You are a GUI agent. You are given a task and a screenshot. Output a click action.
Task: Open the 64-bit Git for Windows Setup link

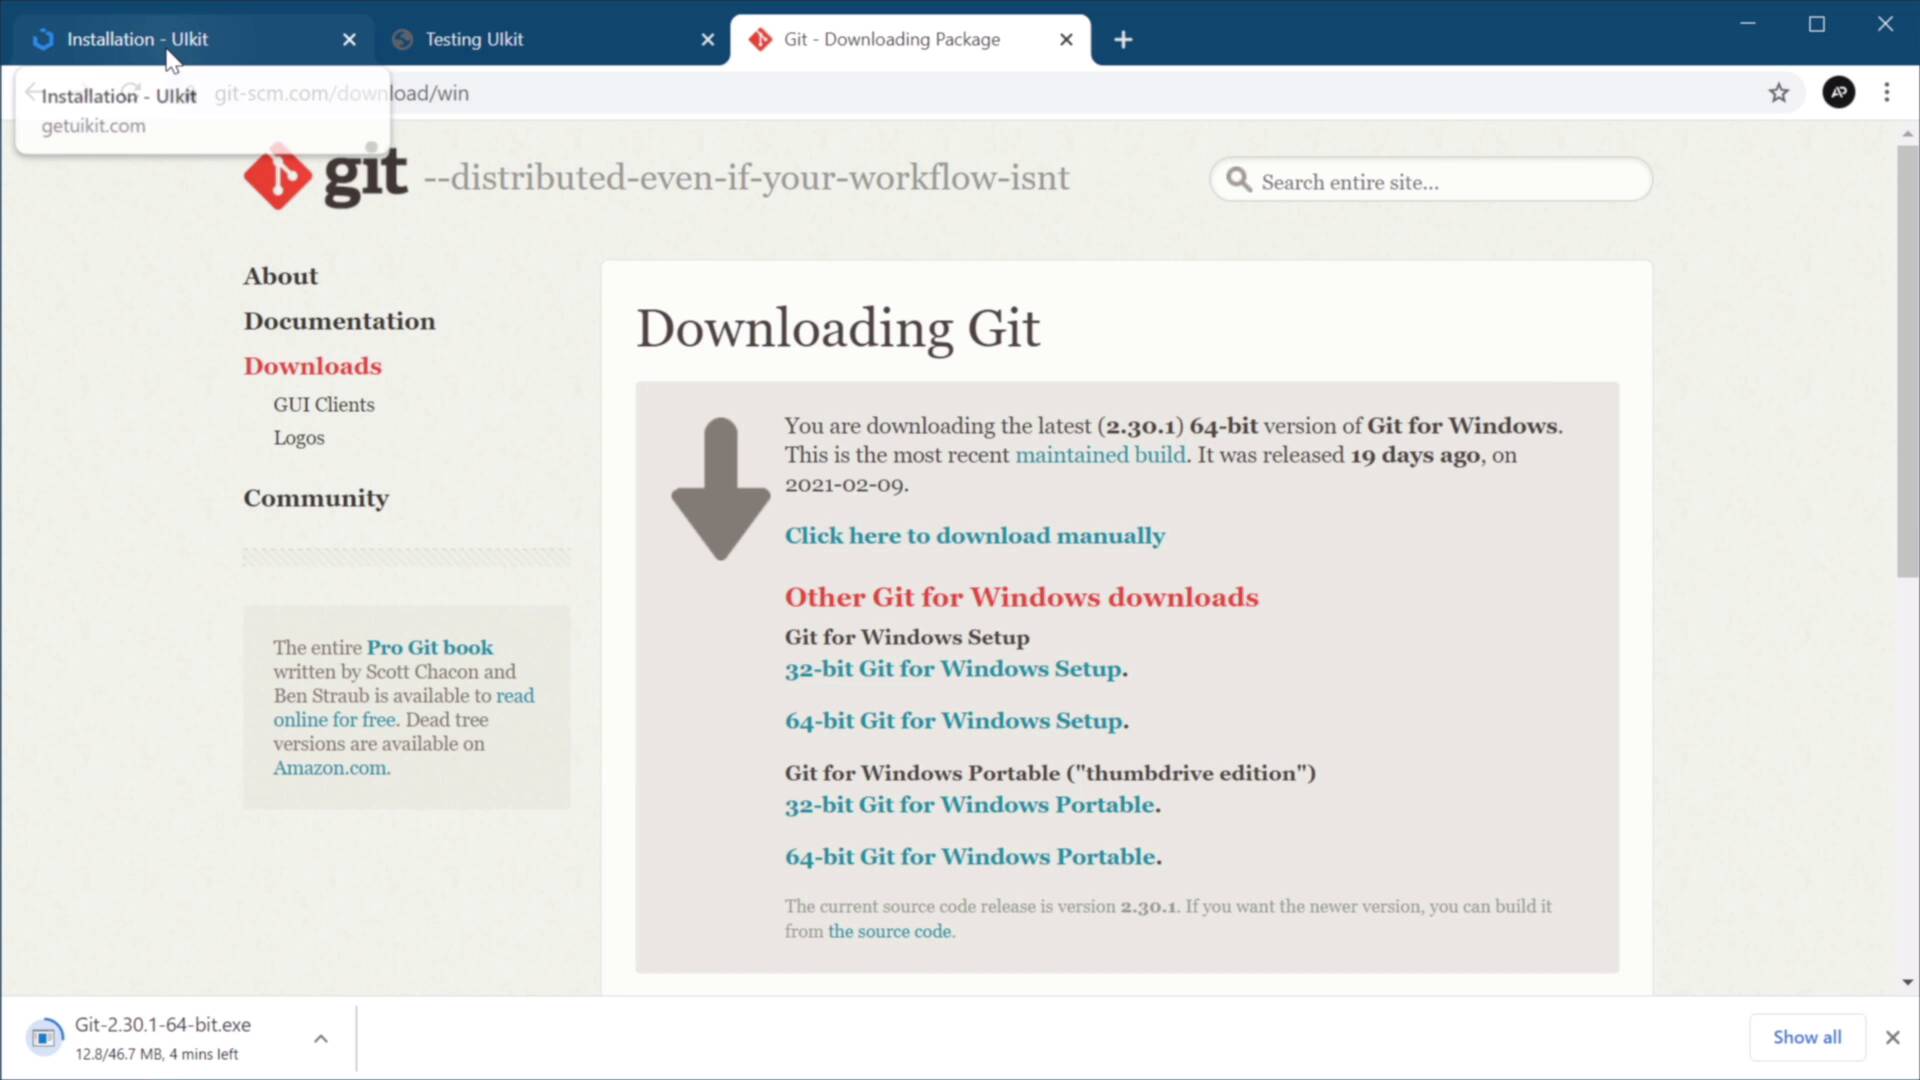point(952,720)
